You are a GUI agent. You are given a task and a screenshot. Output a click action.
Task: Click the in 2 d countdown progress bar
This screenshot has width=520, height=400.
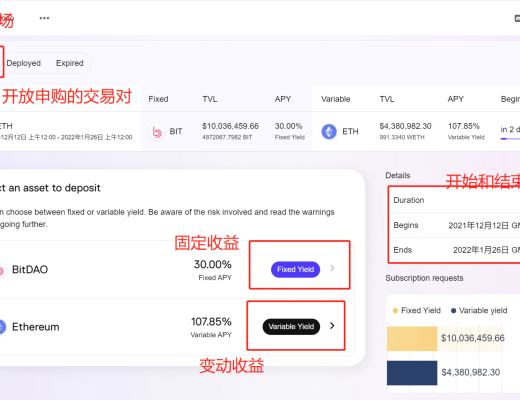(x=510, y=139)
